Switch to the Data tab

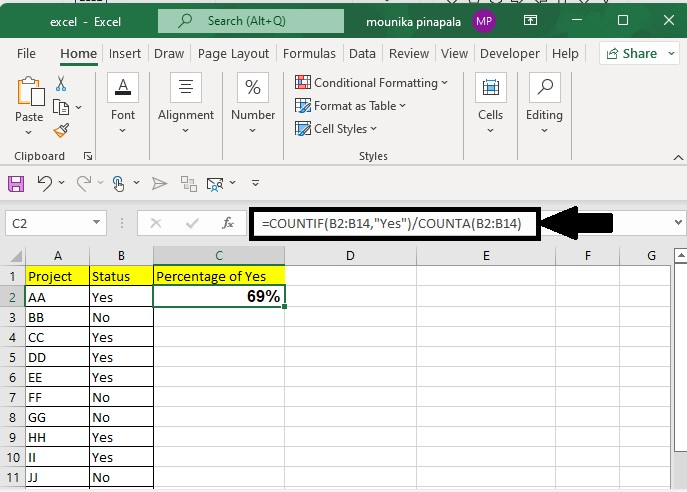tap(362, 53)
